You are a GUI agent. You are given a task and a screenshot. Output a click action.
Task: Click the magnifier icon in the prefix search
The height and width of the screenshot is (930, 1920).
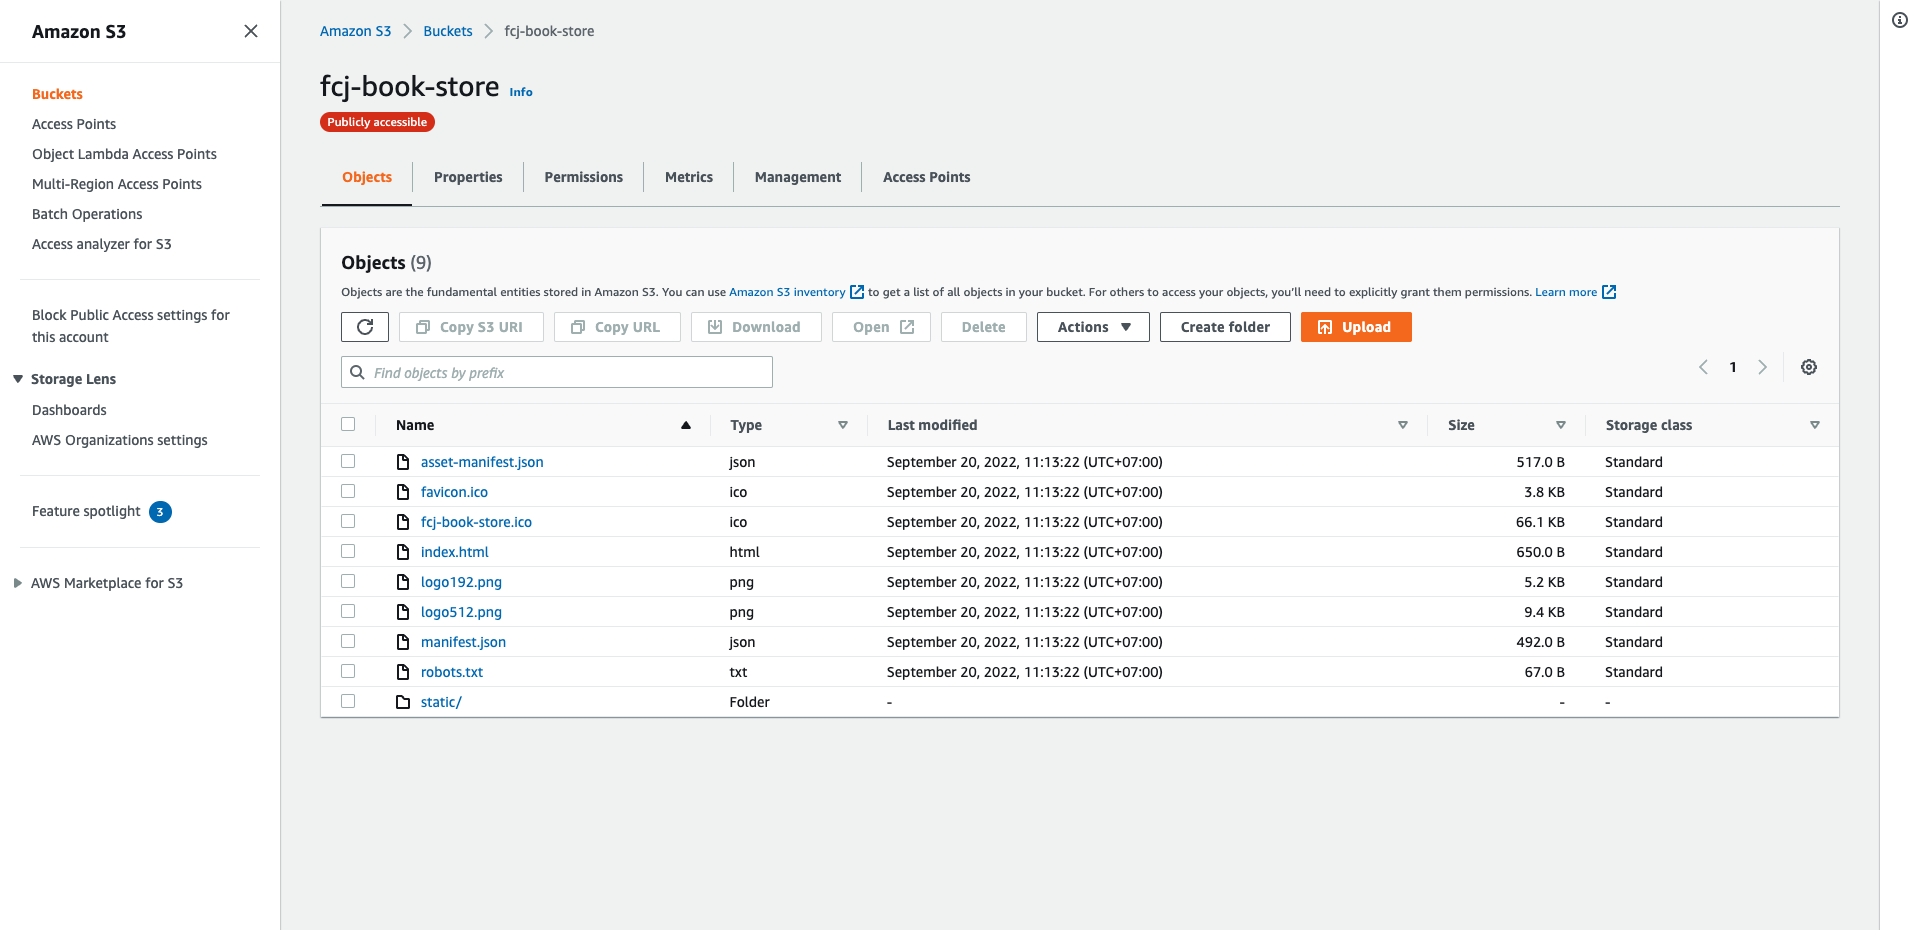[x=357, y=372]
